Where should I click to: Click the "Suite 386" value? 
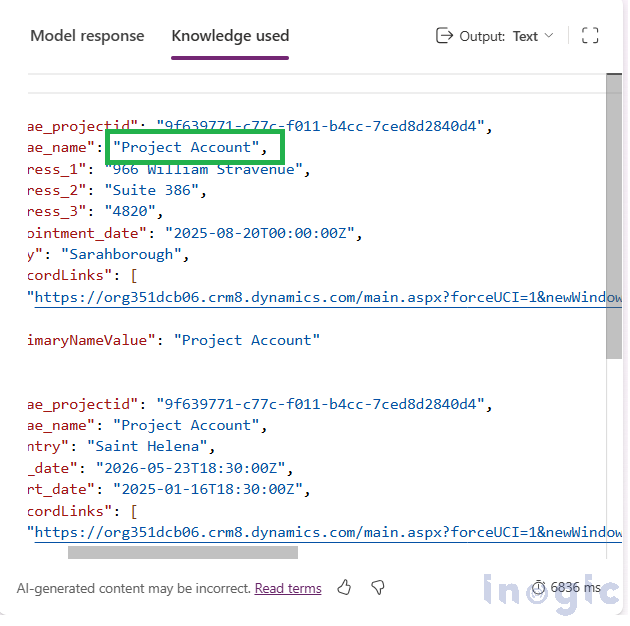151,190
